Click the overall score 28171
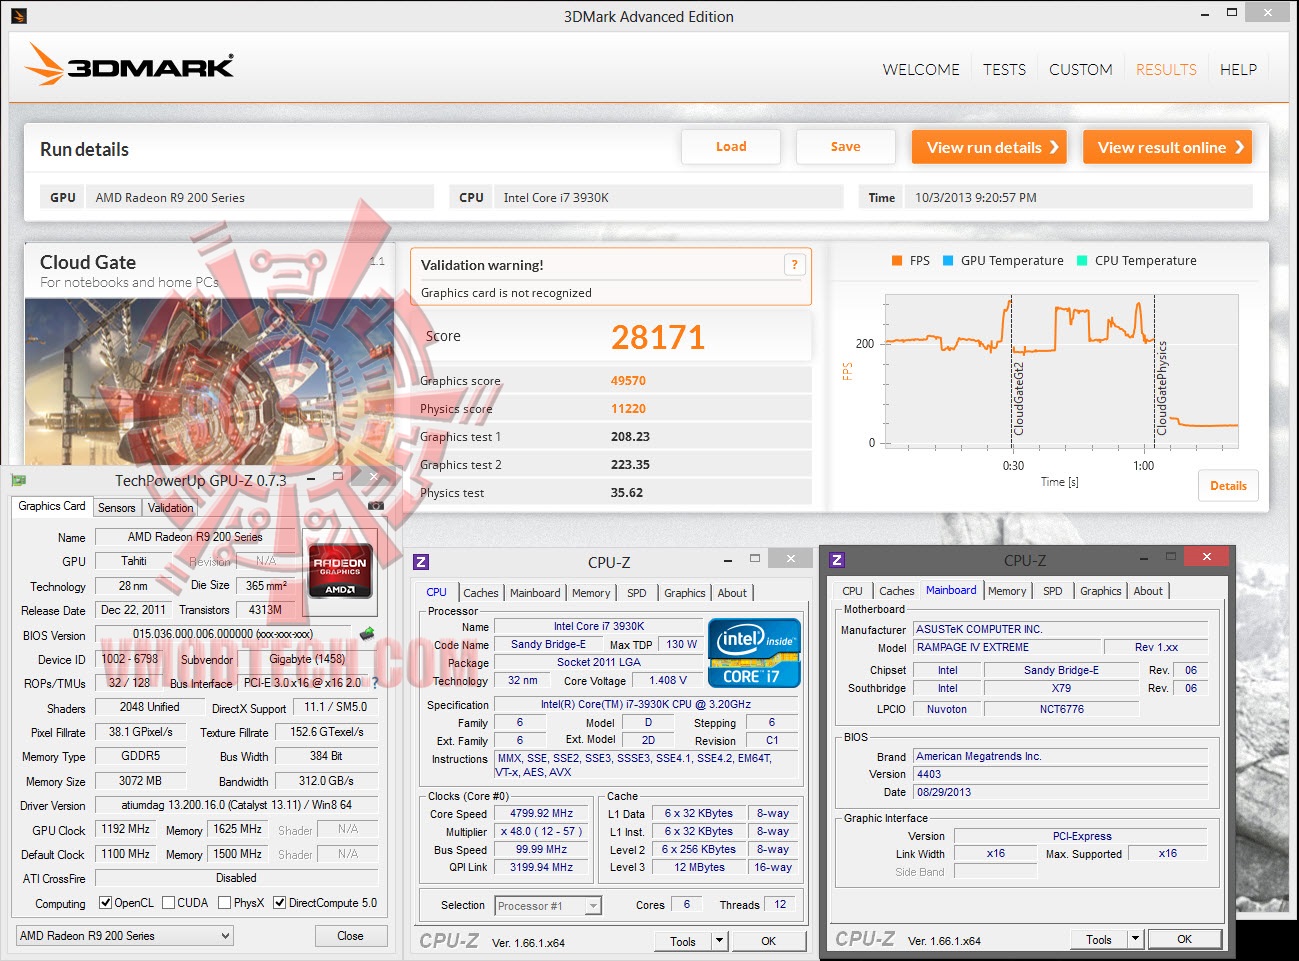The width and height of the screenshot is (1299, 961). click(x=658, y=337)
